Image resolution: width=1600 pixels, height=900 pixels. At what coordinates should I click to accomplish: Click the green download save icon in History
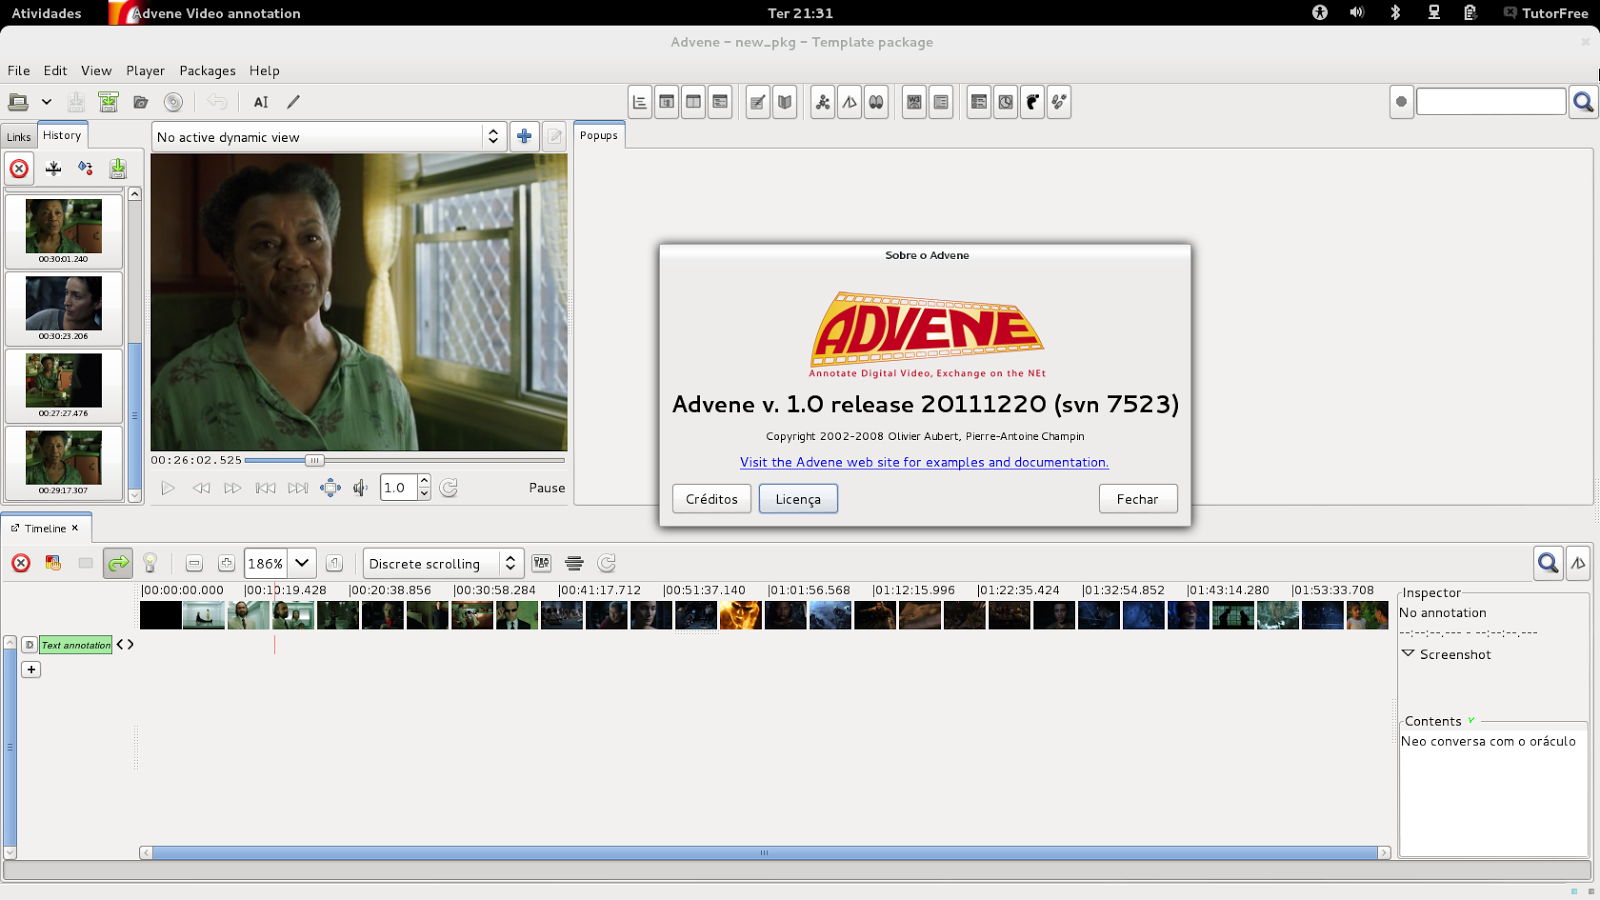118,168
